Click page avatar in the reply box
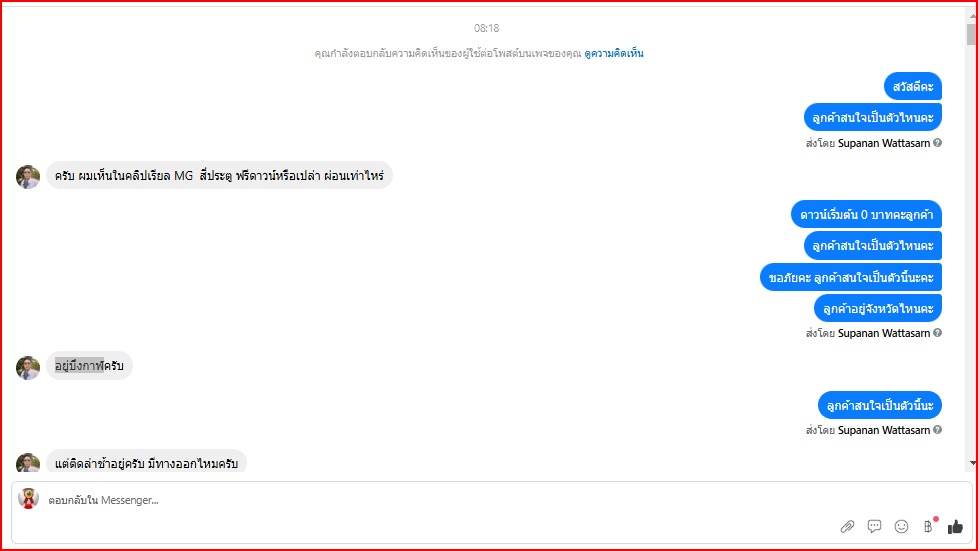Viewport: 978px width, 551px height. pos(28,499)
